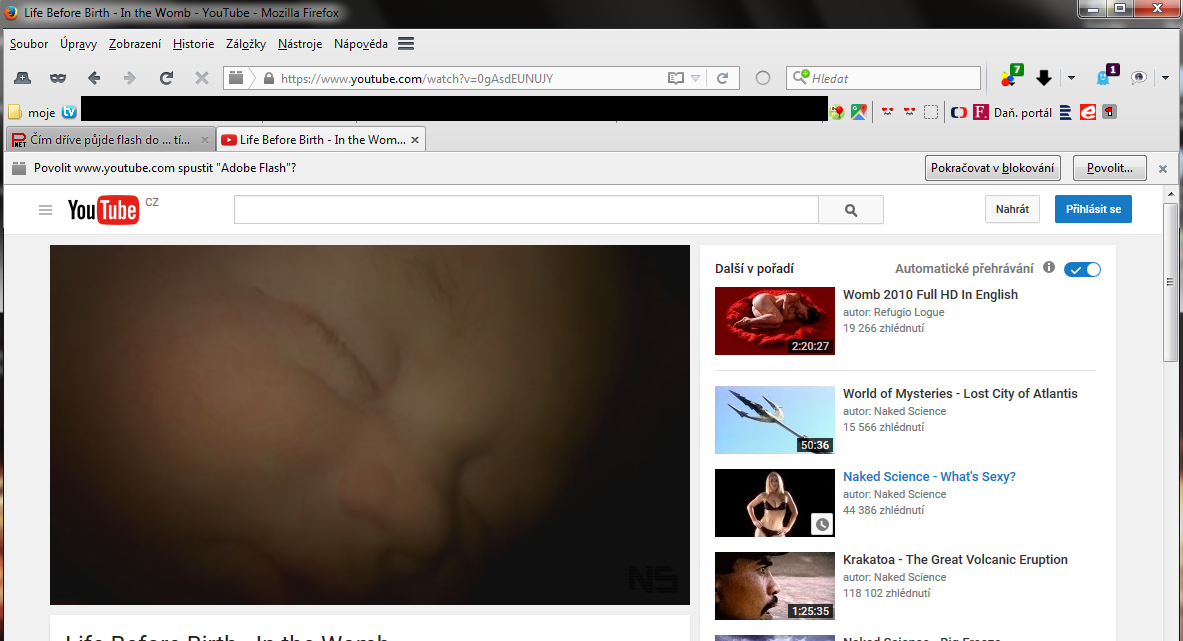Screen dimensions: 1183x641
Task: Dismiss the Adobe Flash notification bar
Action: (x=1163, y=169)
